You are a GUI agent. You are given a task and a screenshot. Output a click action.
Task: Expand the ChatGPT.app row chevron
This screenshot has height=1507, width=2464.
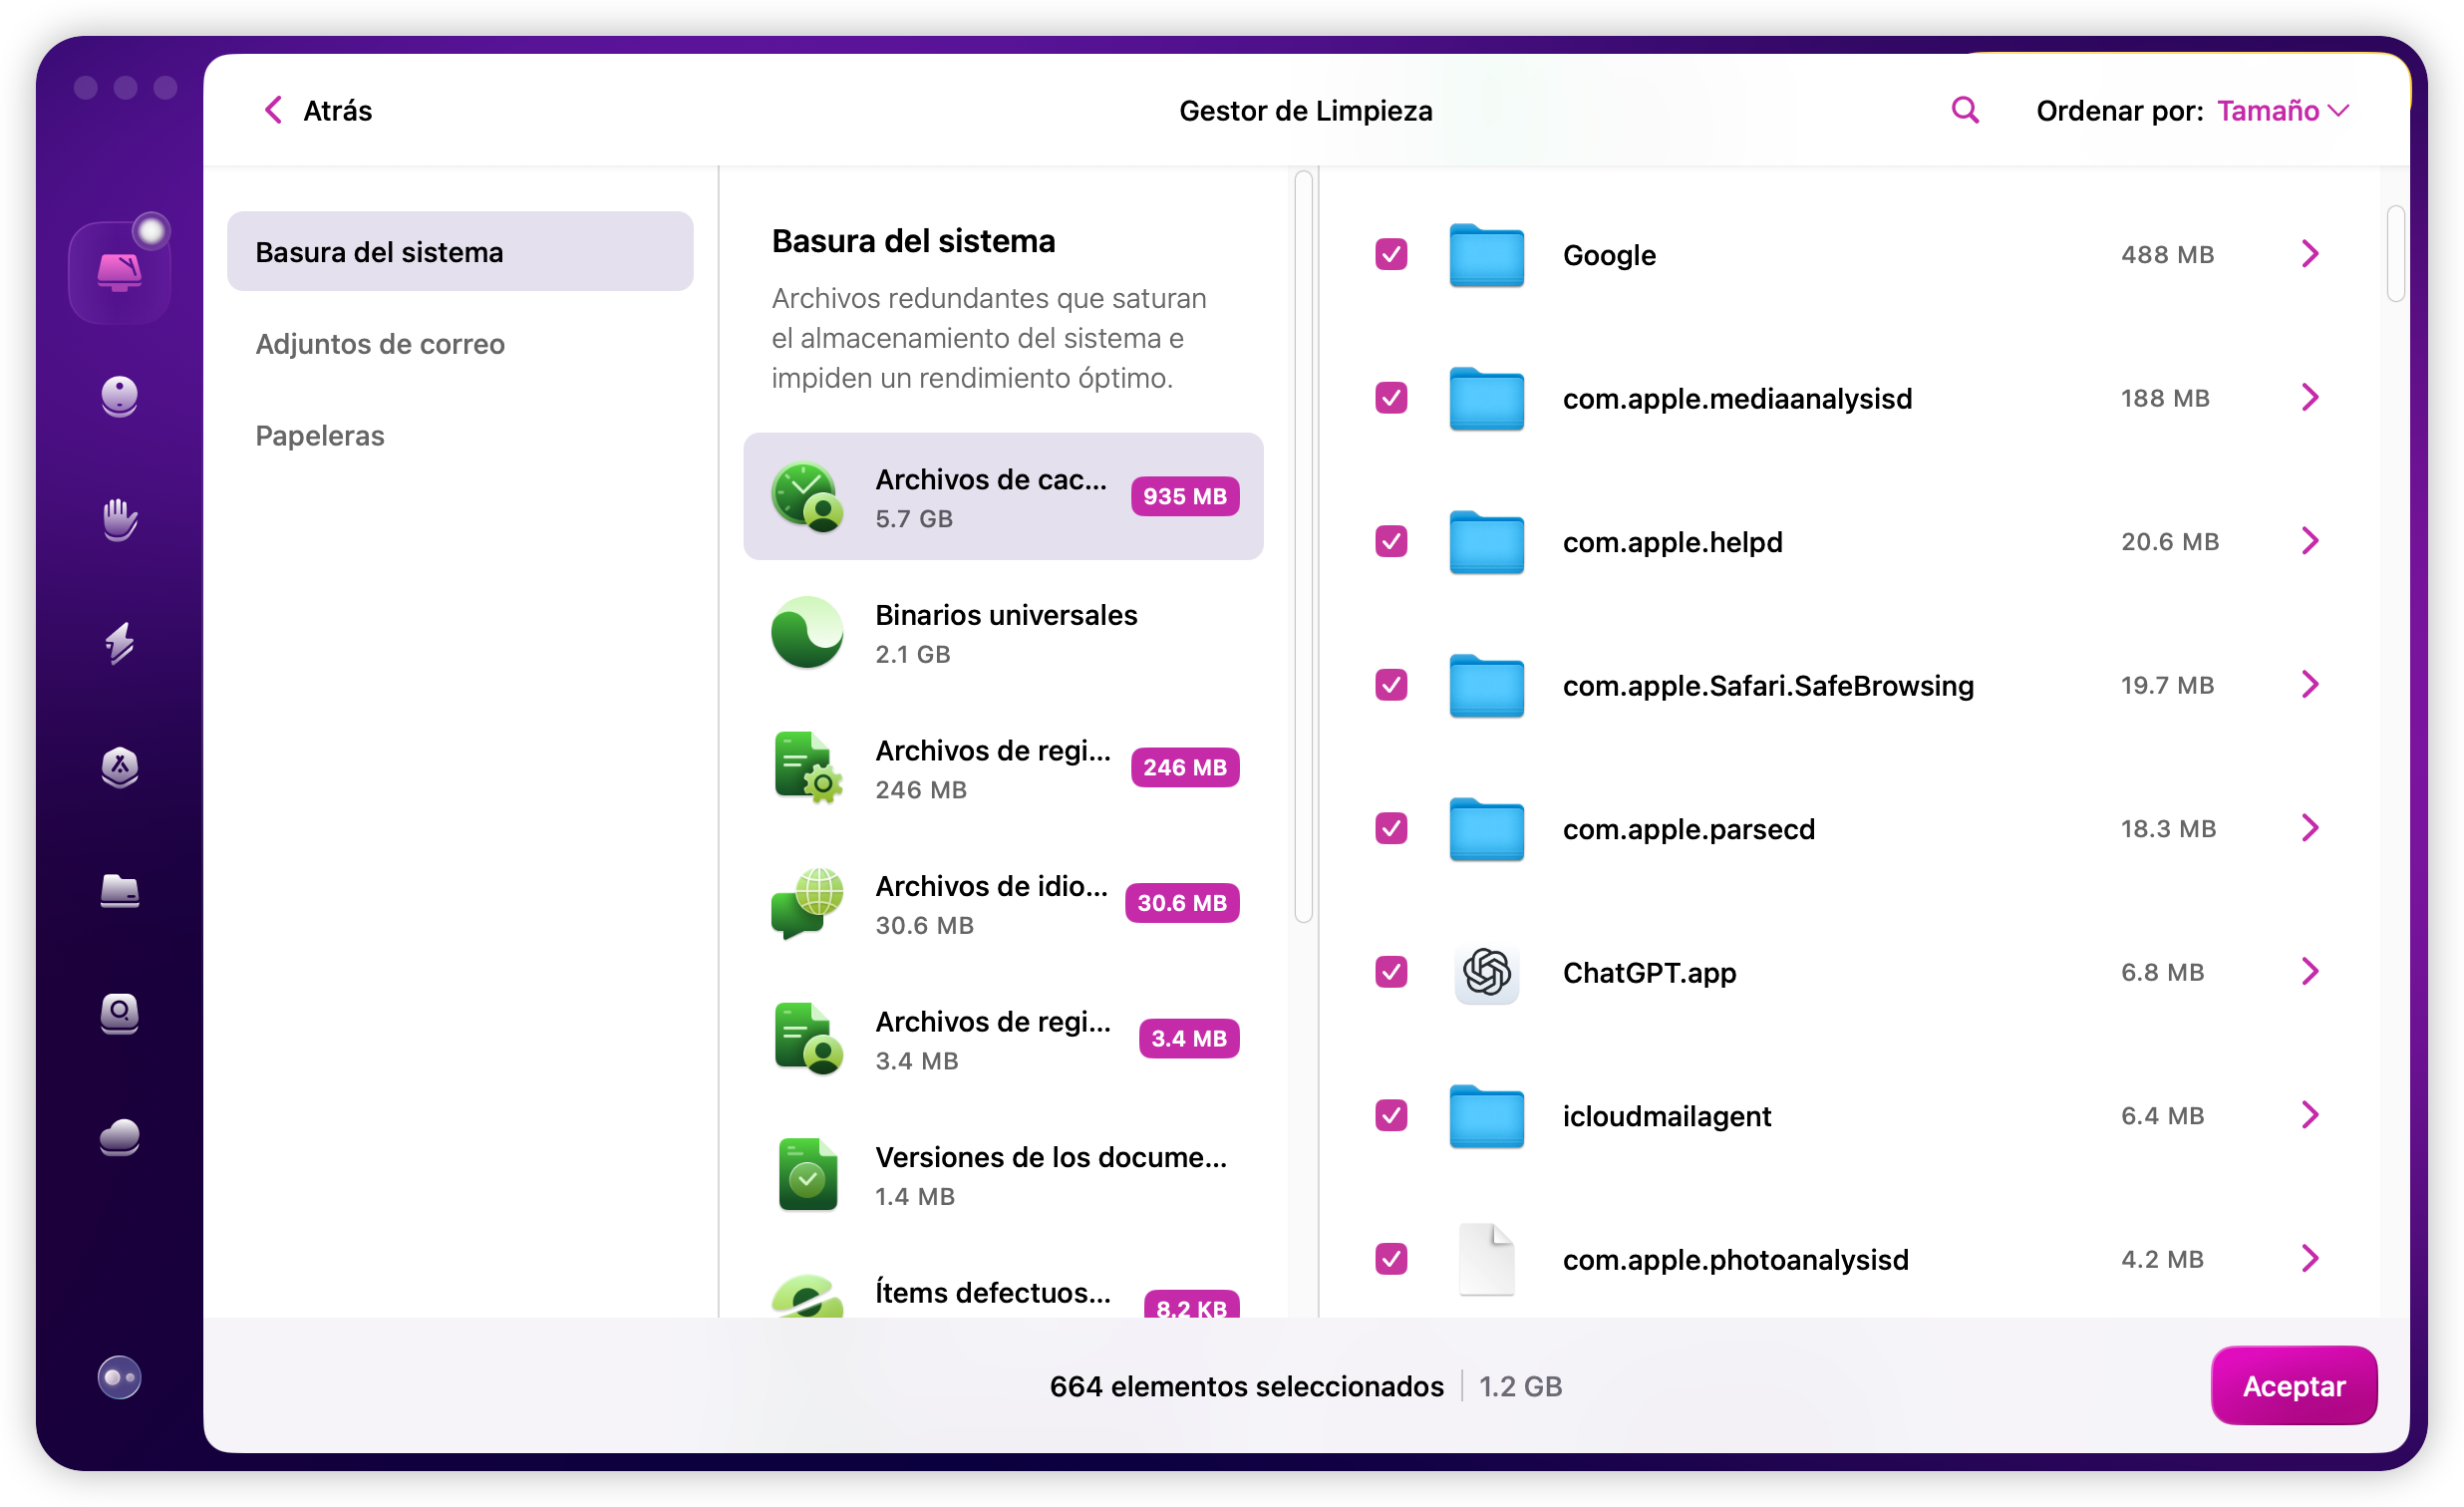pyautogui.click(x=2309, y=972)
